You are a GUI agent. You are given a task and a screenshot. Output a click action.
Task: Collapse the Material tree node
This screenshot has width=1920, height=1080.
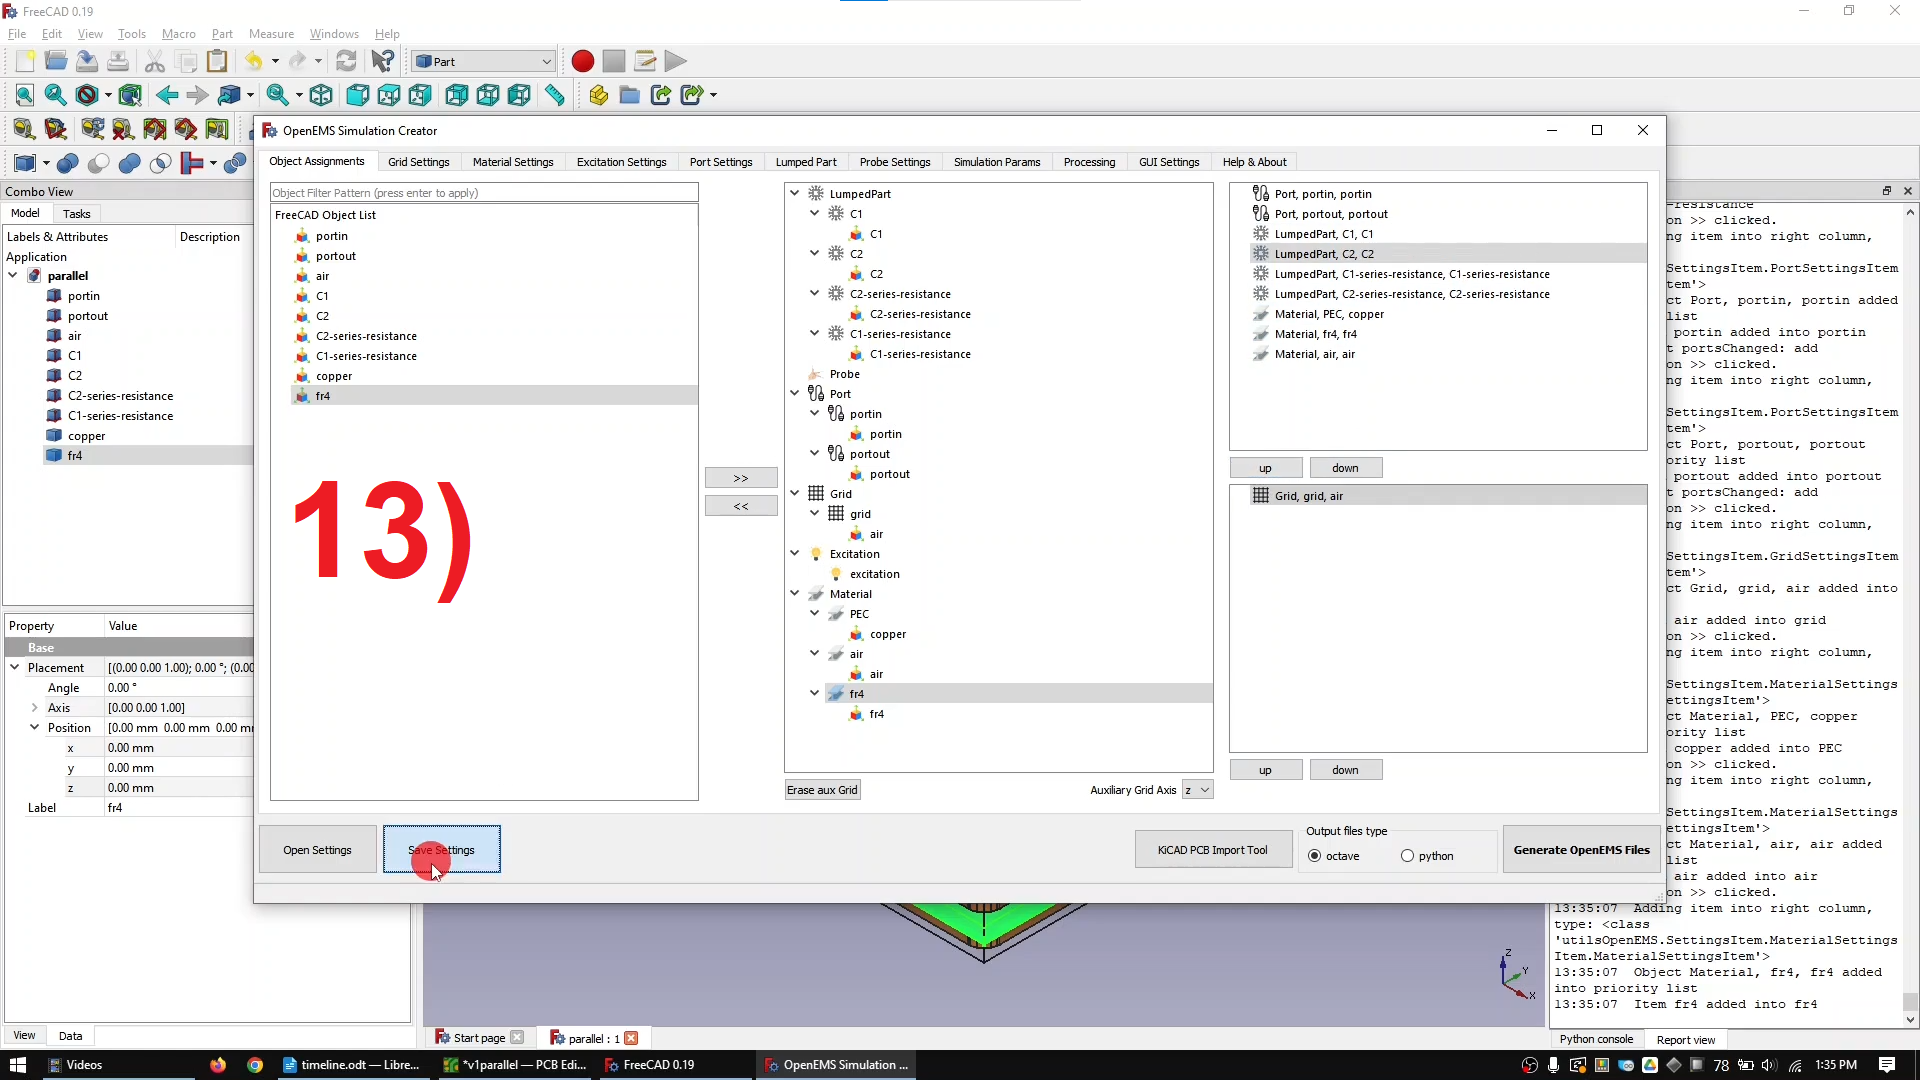click(795, 593)
